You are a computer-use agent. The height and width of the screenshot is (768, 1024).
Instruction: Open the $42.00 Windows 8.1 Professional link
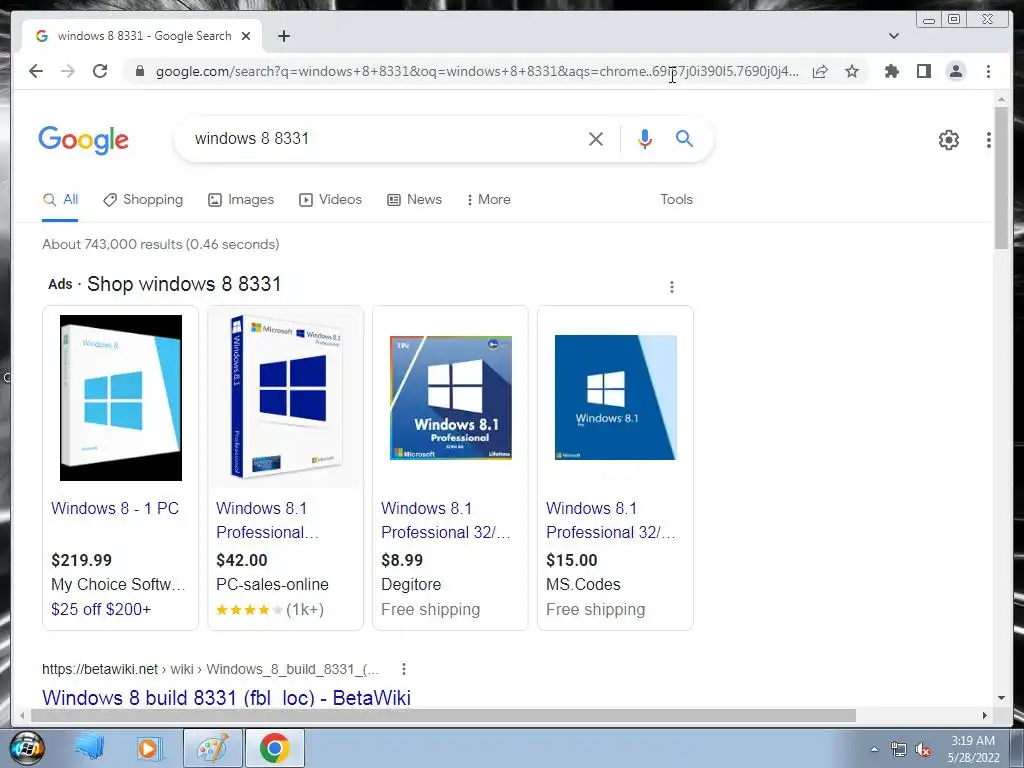(267, 520)
